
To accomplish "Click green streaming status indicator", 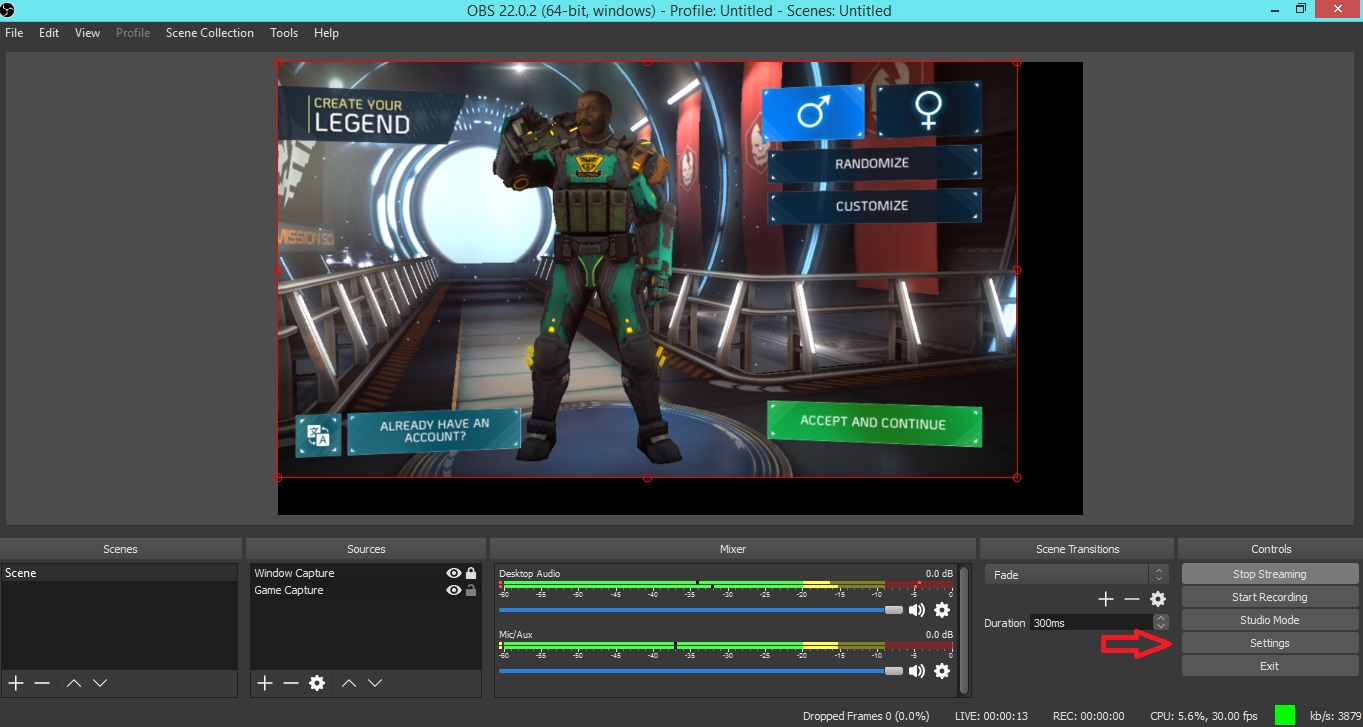I will [1285, 715].
